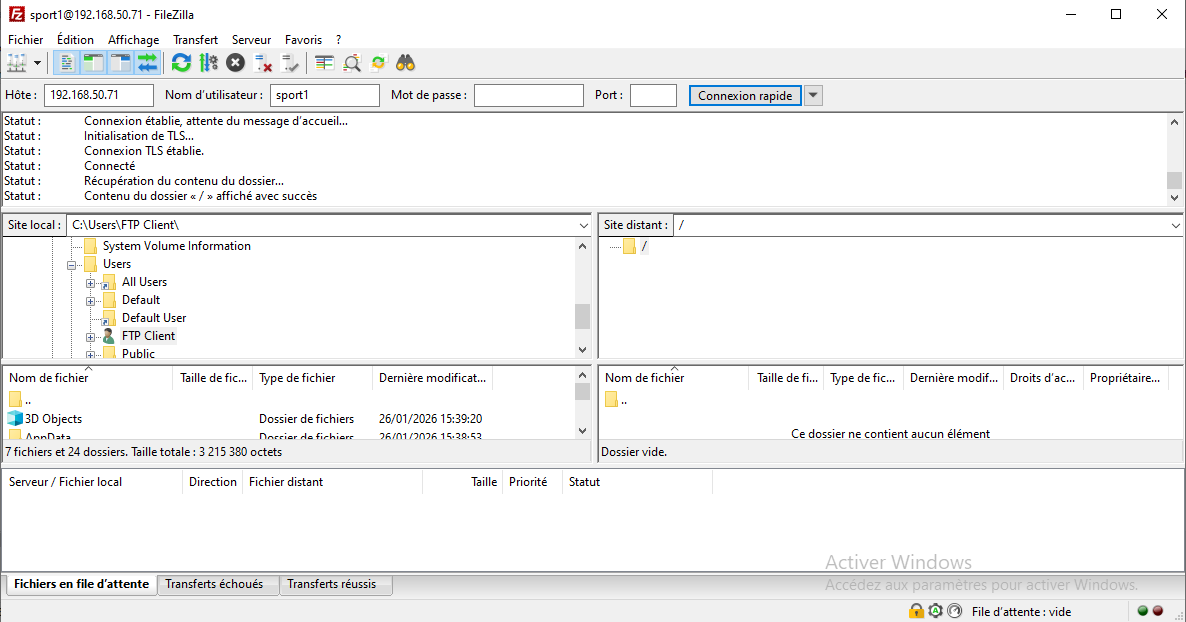
Task: Disconnect from the current server
Action: (x=263, y=64)
